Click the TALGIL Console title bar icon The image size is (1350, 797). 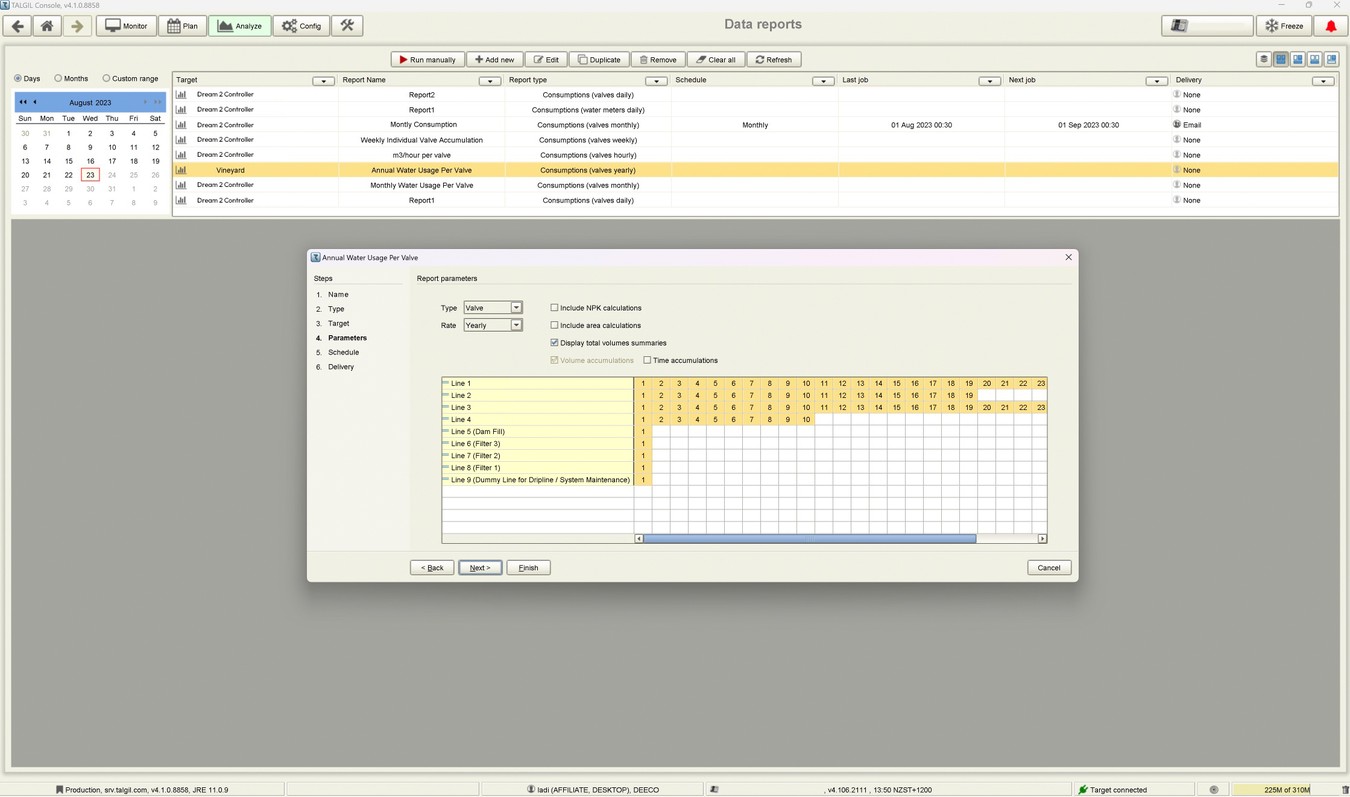point(5,5)
